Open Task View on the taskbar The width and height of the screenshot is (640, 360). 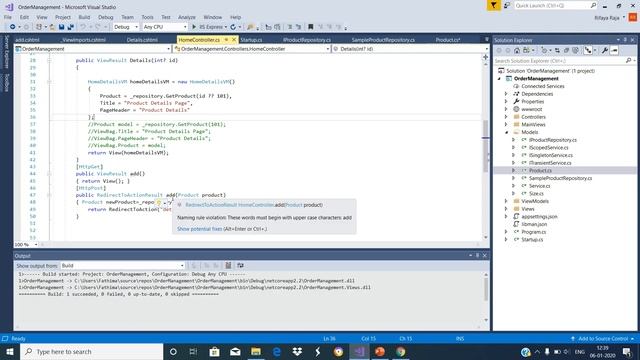click(193, 351)
